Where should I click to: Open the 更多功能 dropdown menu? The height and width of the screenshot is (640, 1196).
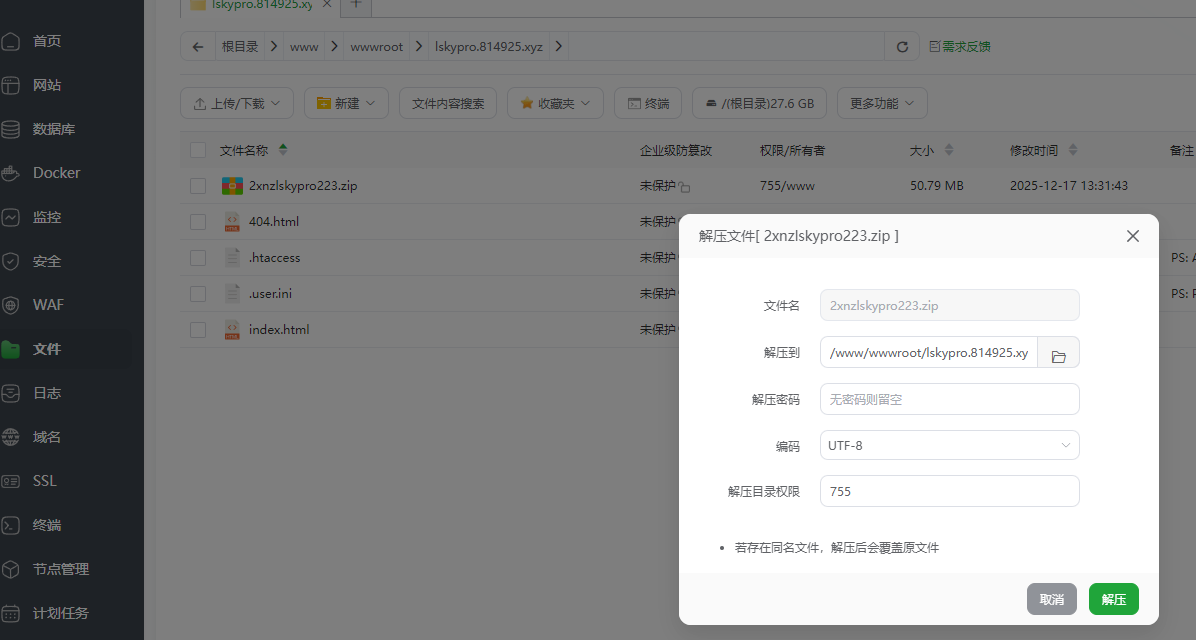click(x=881, y=103)
